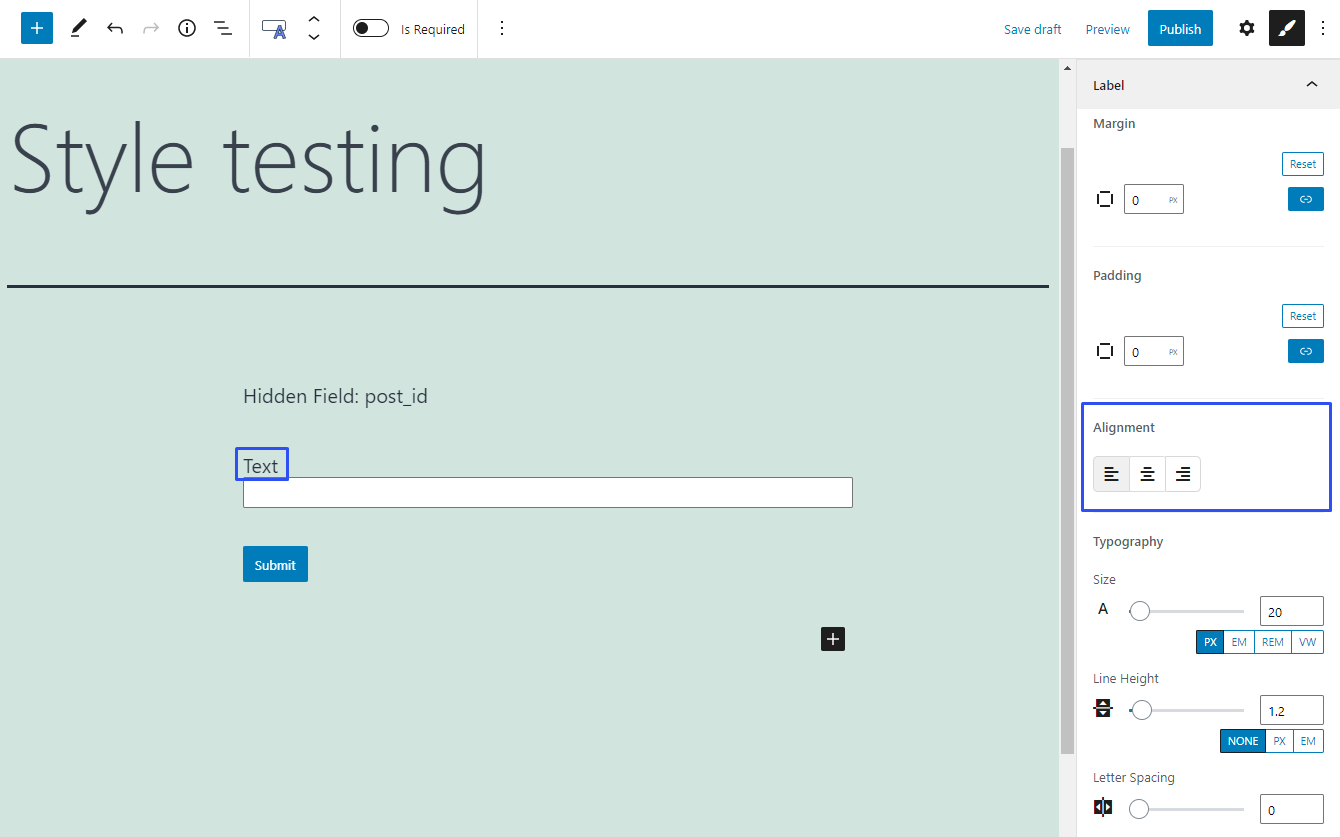Screen dimensions: 1340x837
Task: Open the block inserter
Action: tap(36, 28)
